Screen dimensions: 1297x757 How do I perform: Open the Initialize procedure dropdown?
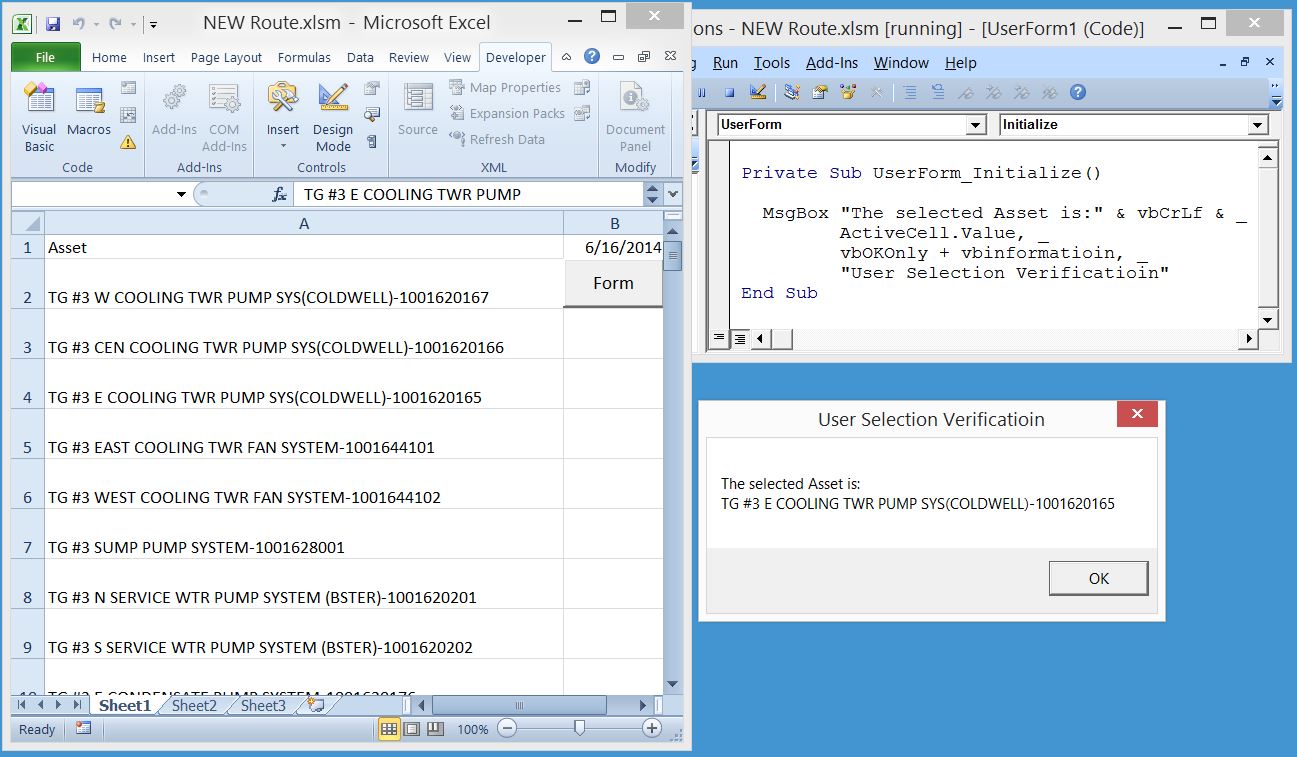(x=1258, y=125)
